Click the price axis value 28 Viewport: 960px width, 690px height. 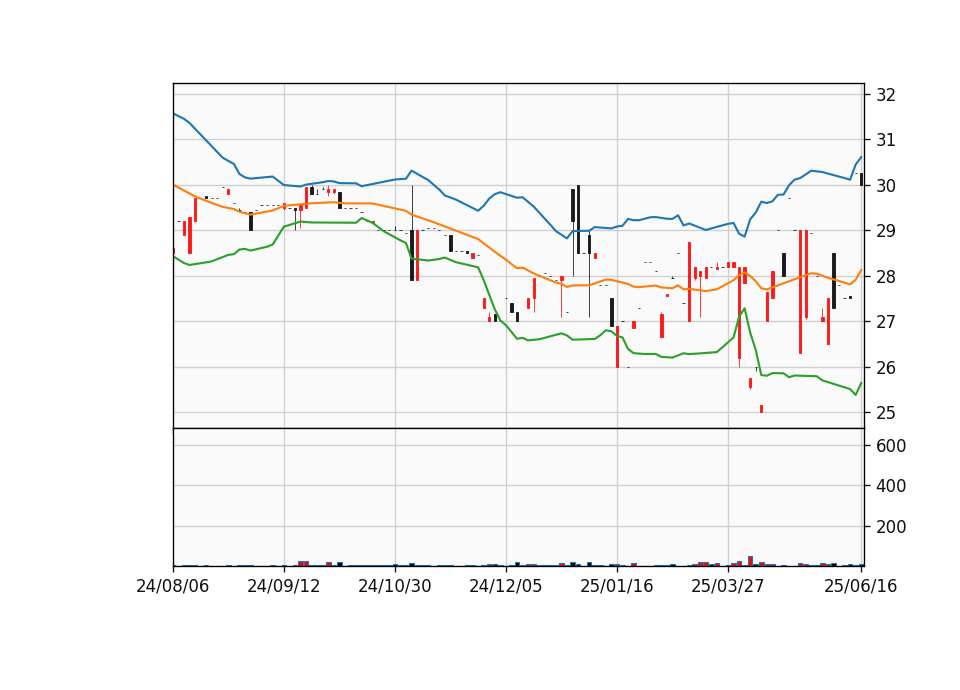pyautogui.click(x=886, y=277)
